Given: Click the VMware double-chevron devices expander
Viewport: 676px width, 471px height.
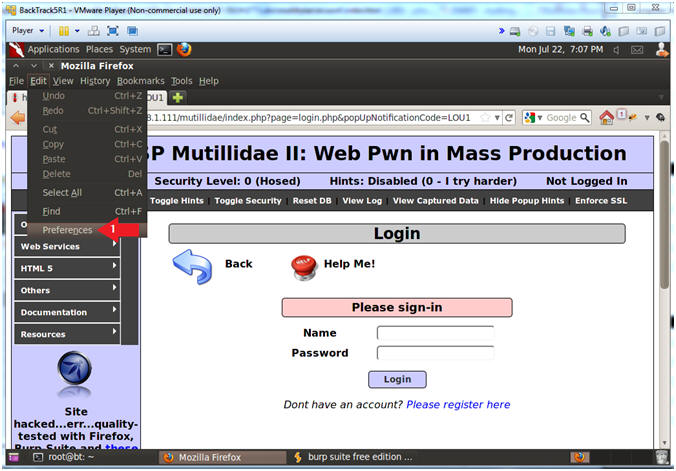Looking at the screenshot, I should 501,31.
